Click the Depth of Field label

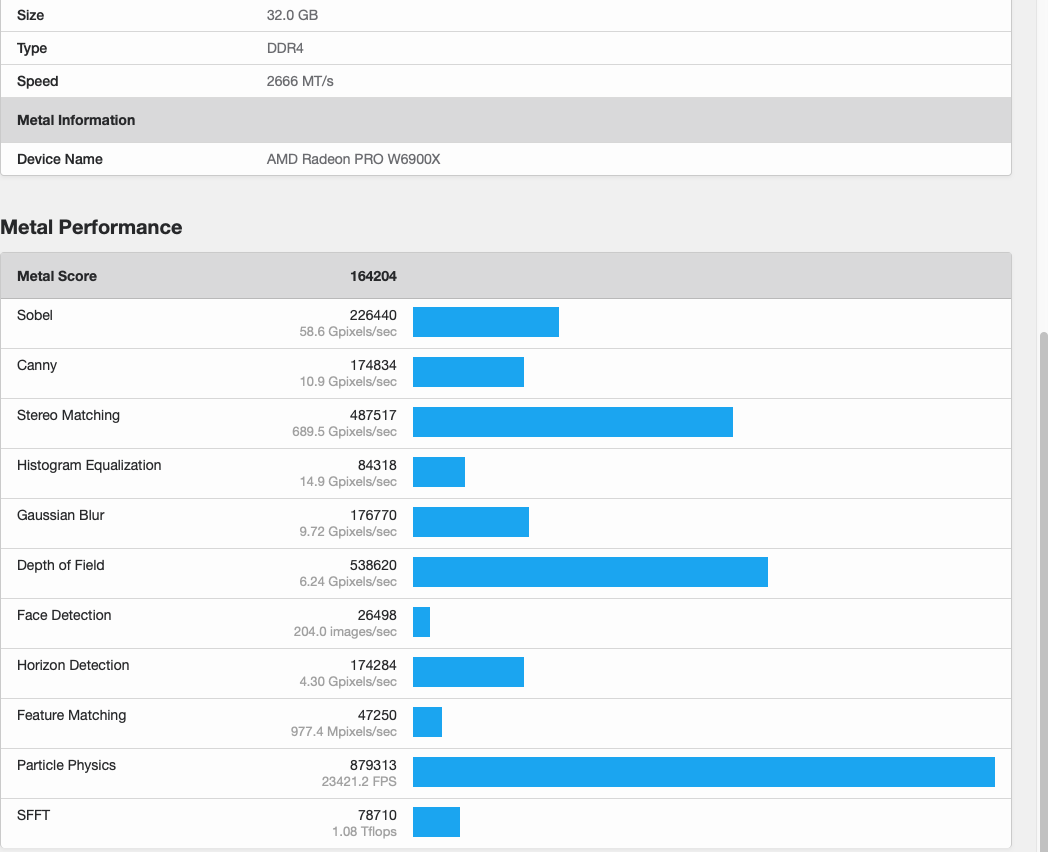[x=61, y=565]
